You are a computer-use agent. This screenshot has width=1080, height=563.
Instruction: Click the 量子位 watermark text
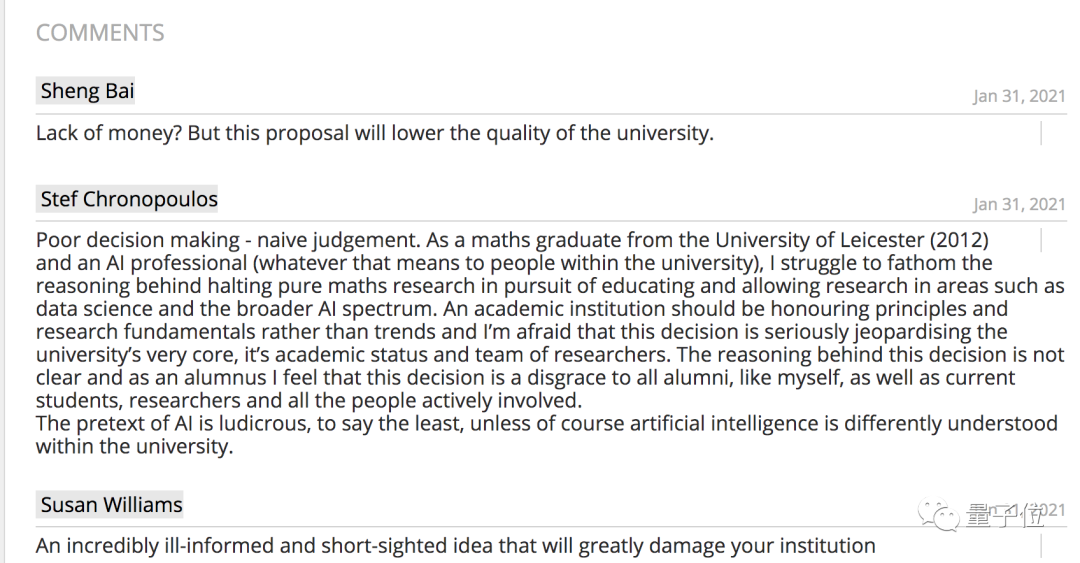click(1003, 515)
